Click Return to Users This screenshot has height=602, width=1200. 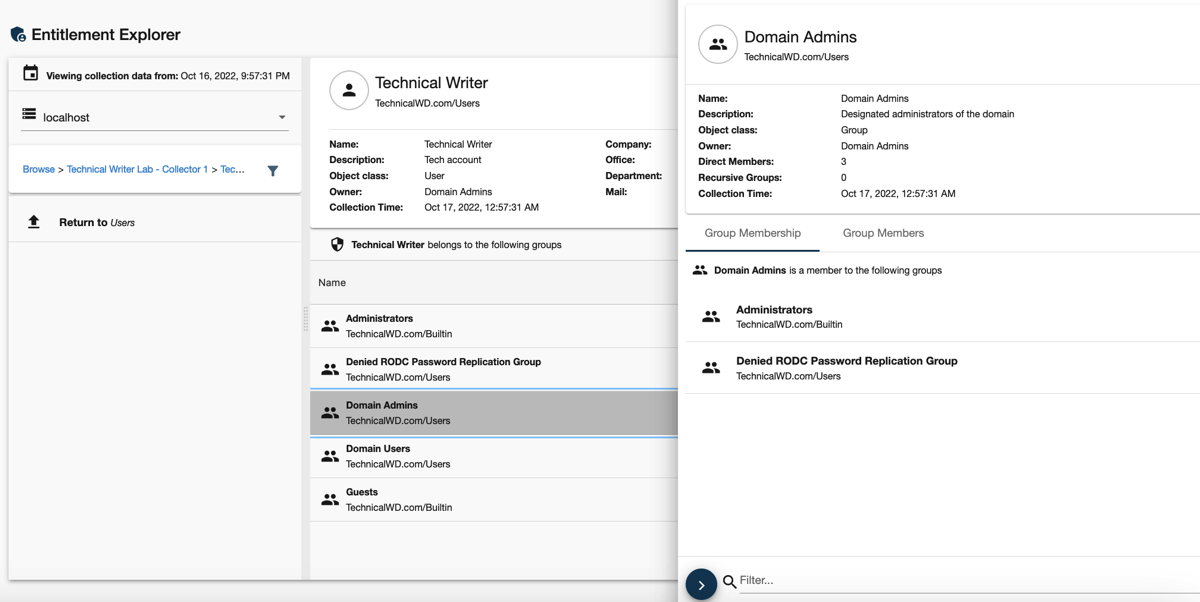tap(96, 222)
